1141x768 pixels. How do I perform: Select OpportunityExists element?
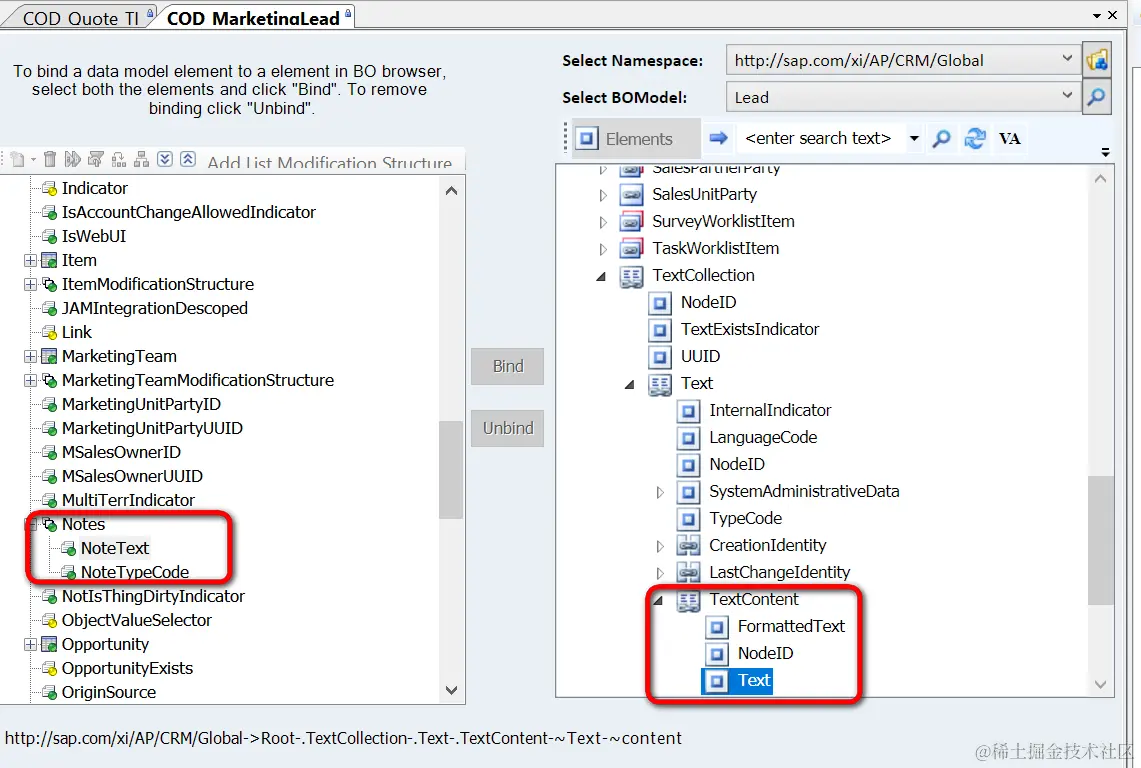[x=127, y=668]
